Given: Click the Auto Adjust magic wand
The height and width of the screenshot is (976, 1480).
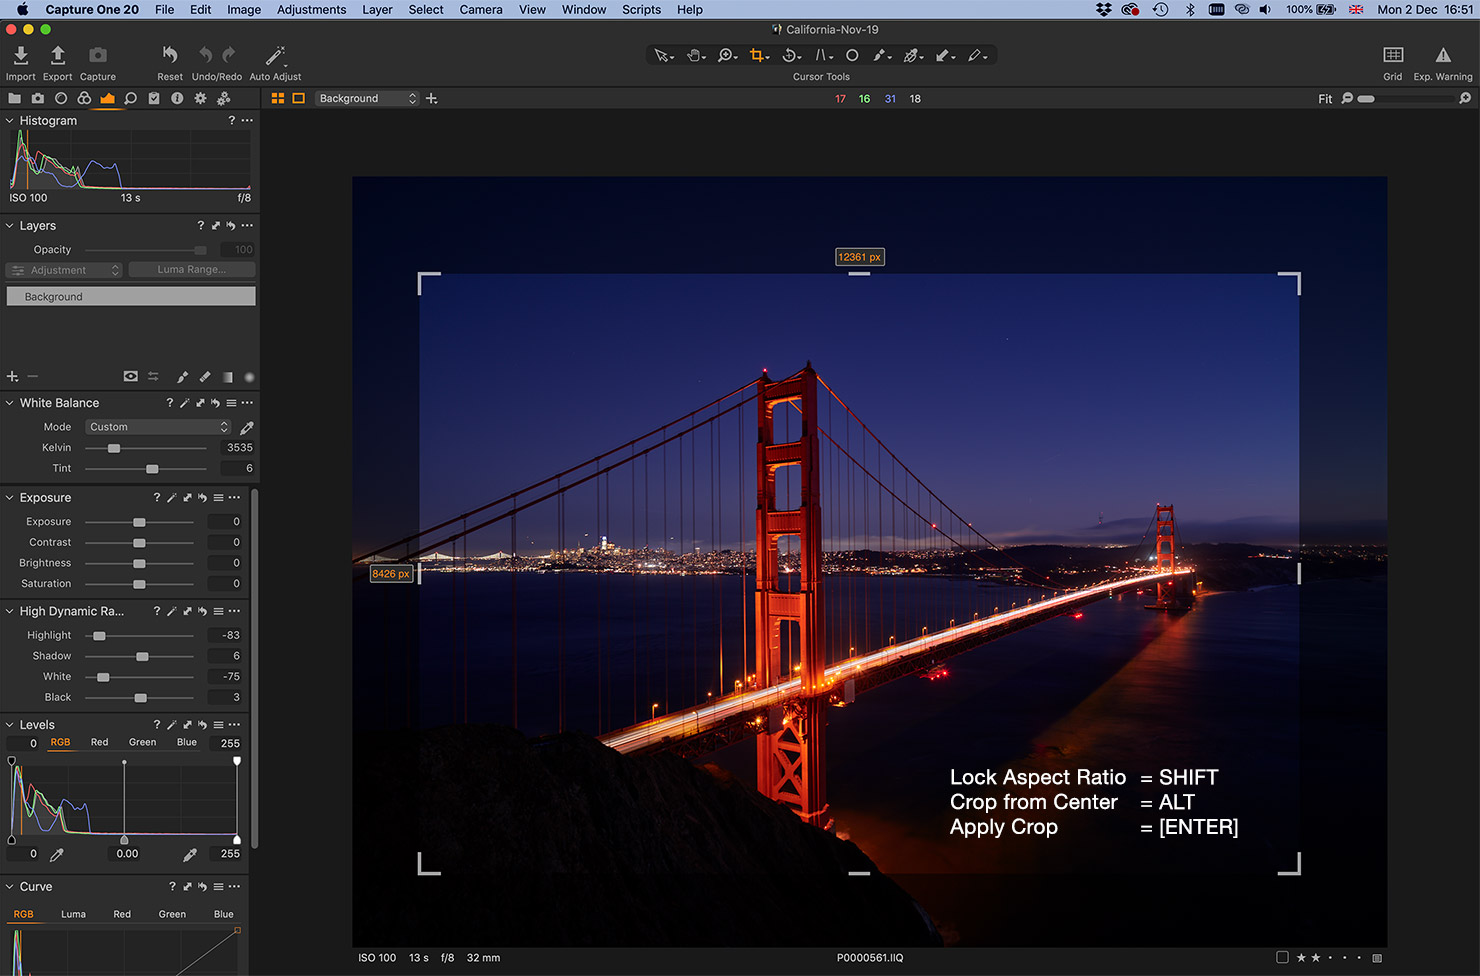Looking at the screenshot, I should [275, 56].
